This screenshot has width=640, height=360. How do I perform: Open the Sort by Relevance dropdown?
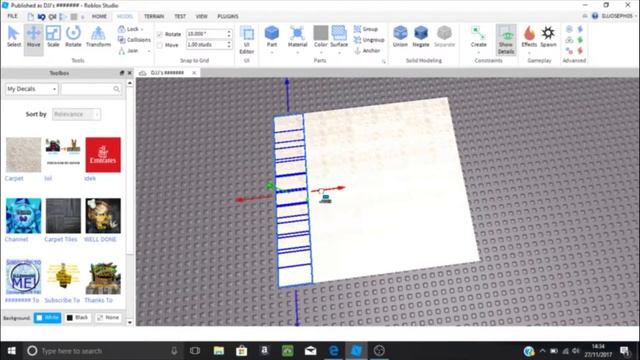(76, 114)
